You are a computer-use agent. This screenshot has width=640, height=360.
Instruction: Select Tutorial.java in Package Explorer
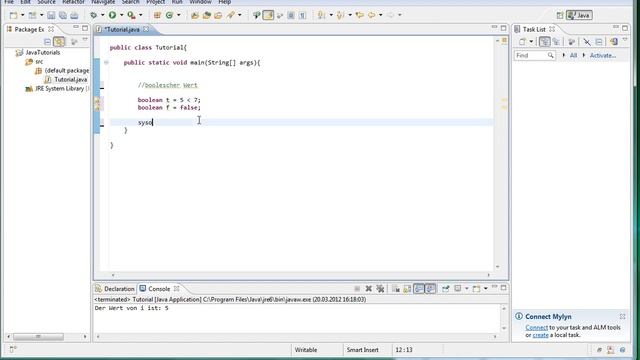click(70, 80)
